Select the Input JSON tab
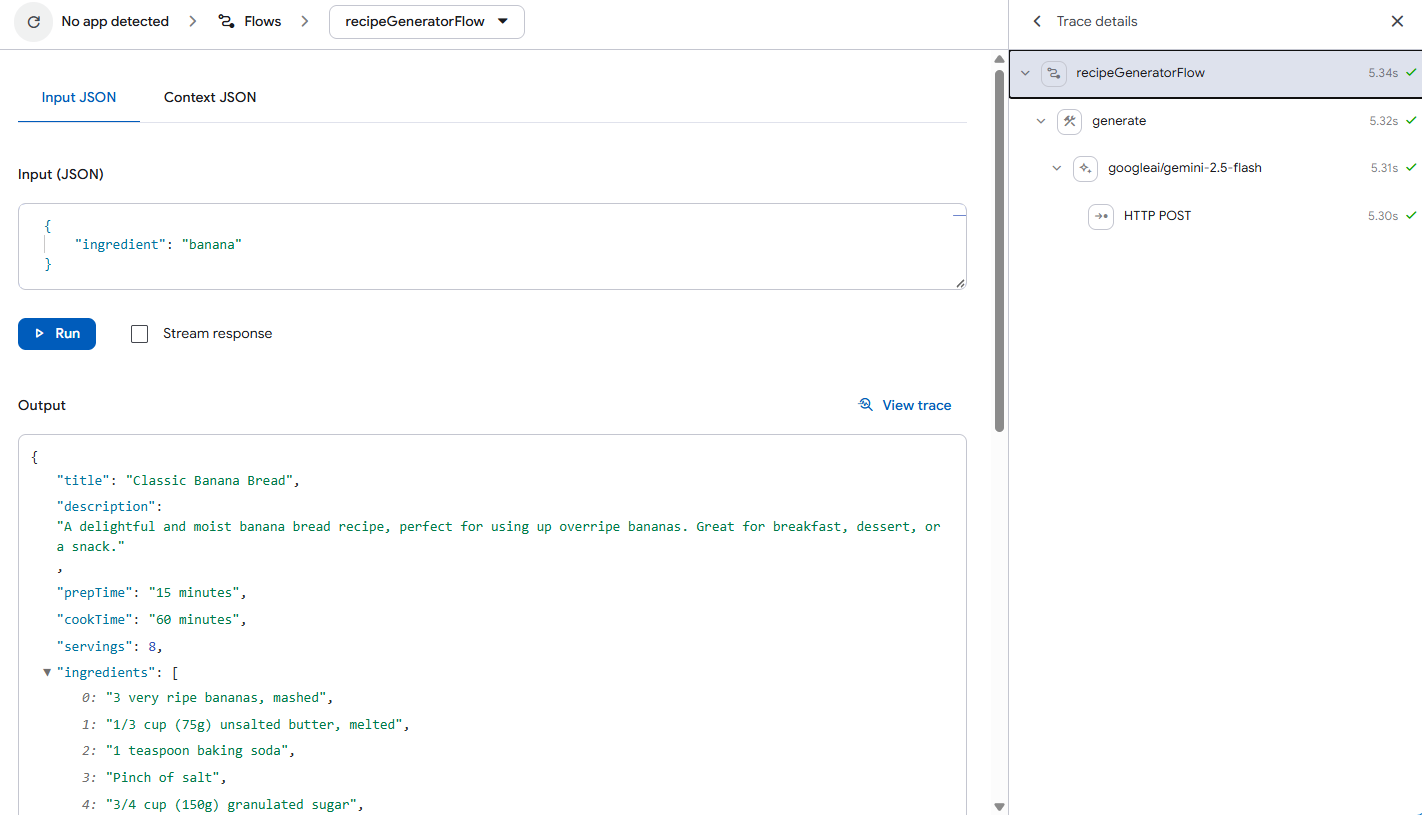Screen dimensions: 1422x815 79,97
